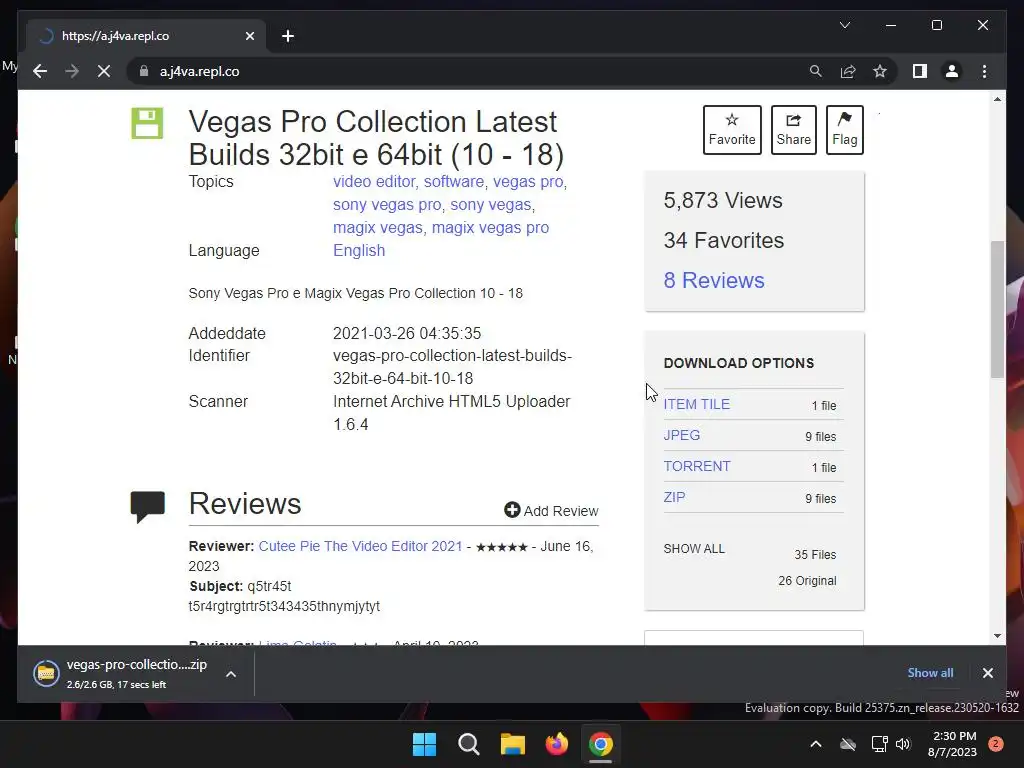Open the 'sony vegas pro' topic link

(x=387, y=204)
